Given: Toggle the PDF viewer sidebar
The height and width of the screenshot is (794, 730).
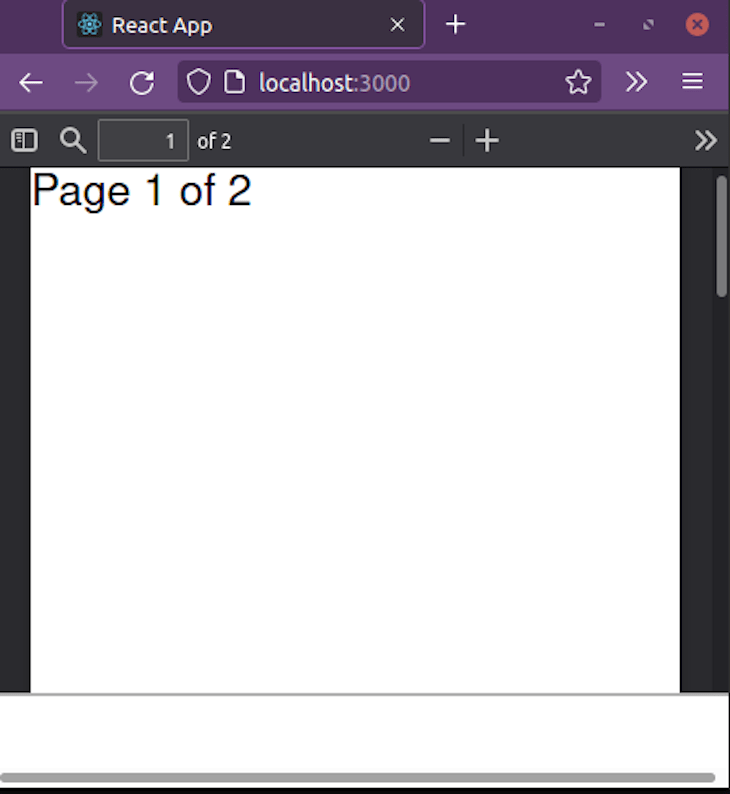Looking at the screenshot, I should pos(24,140).
